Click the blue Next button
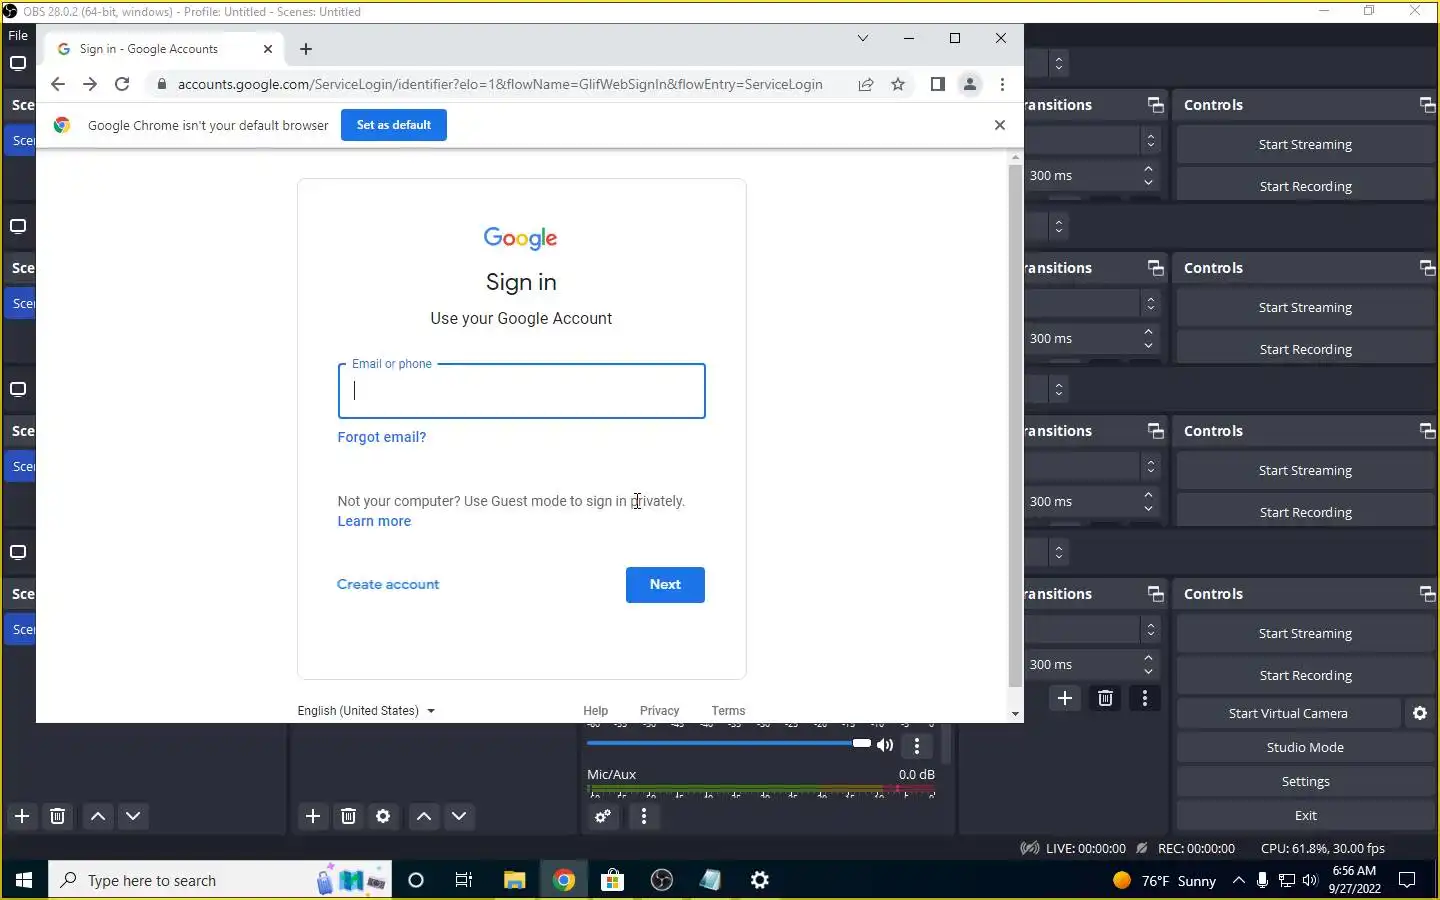The height and width of the screenshot is (900, 1440). pyautogui.click(x=665, y=585)
